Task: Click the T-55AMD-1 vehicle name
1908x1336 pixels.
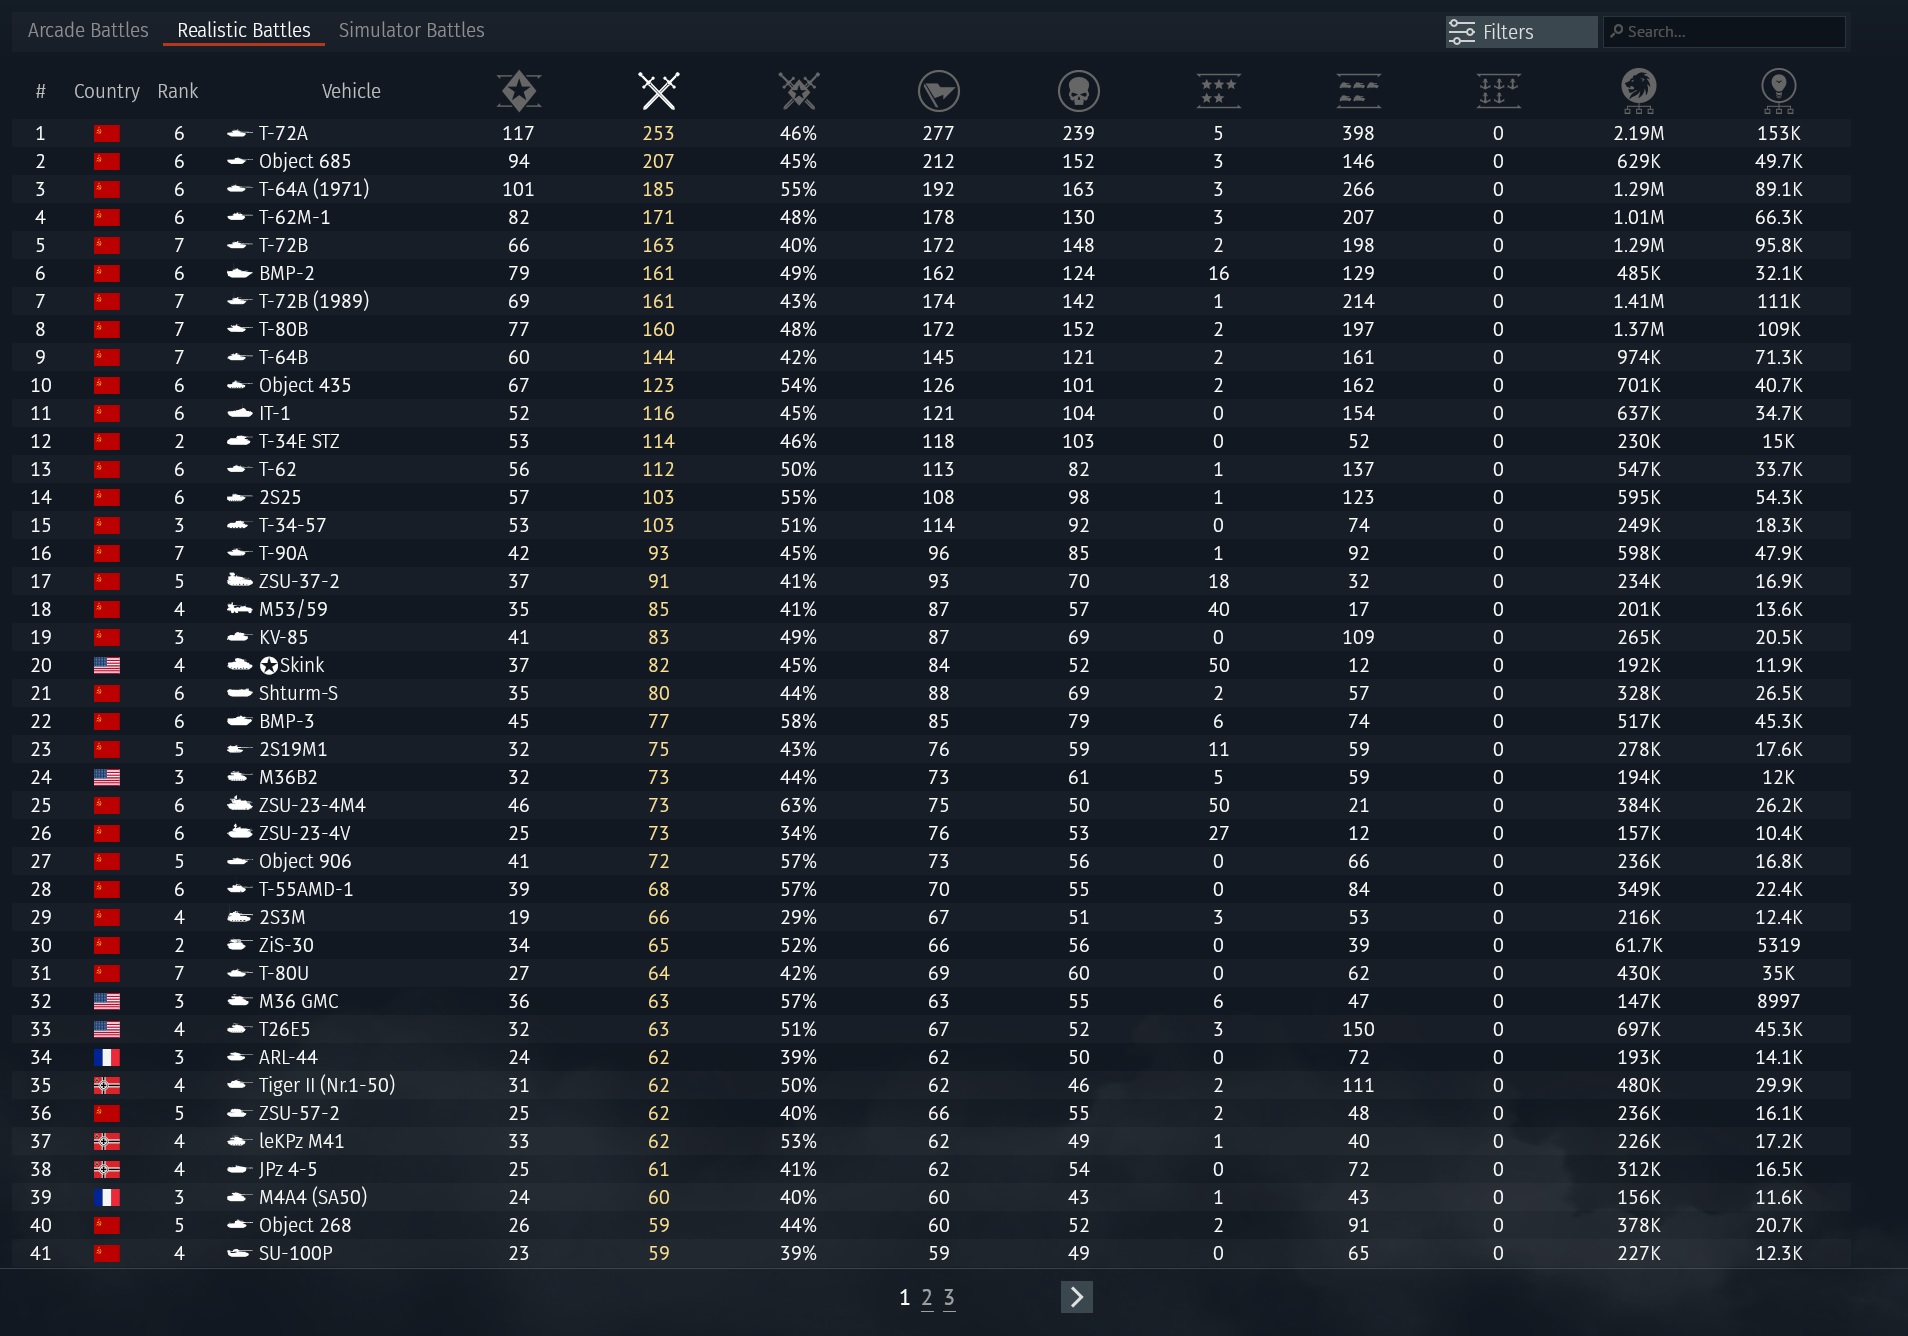Action: tap(306, 889)
